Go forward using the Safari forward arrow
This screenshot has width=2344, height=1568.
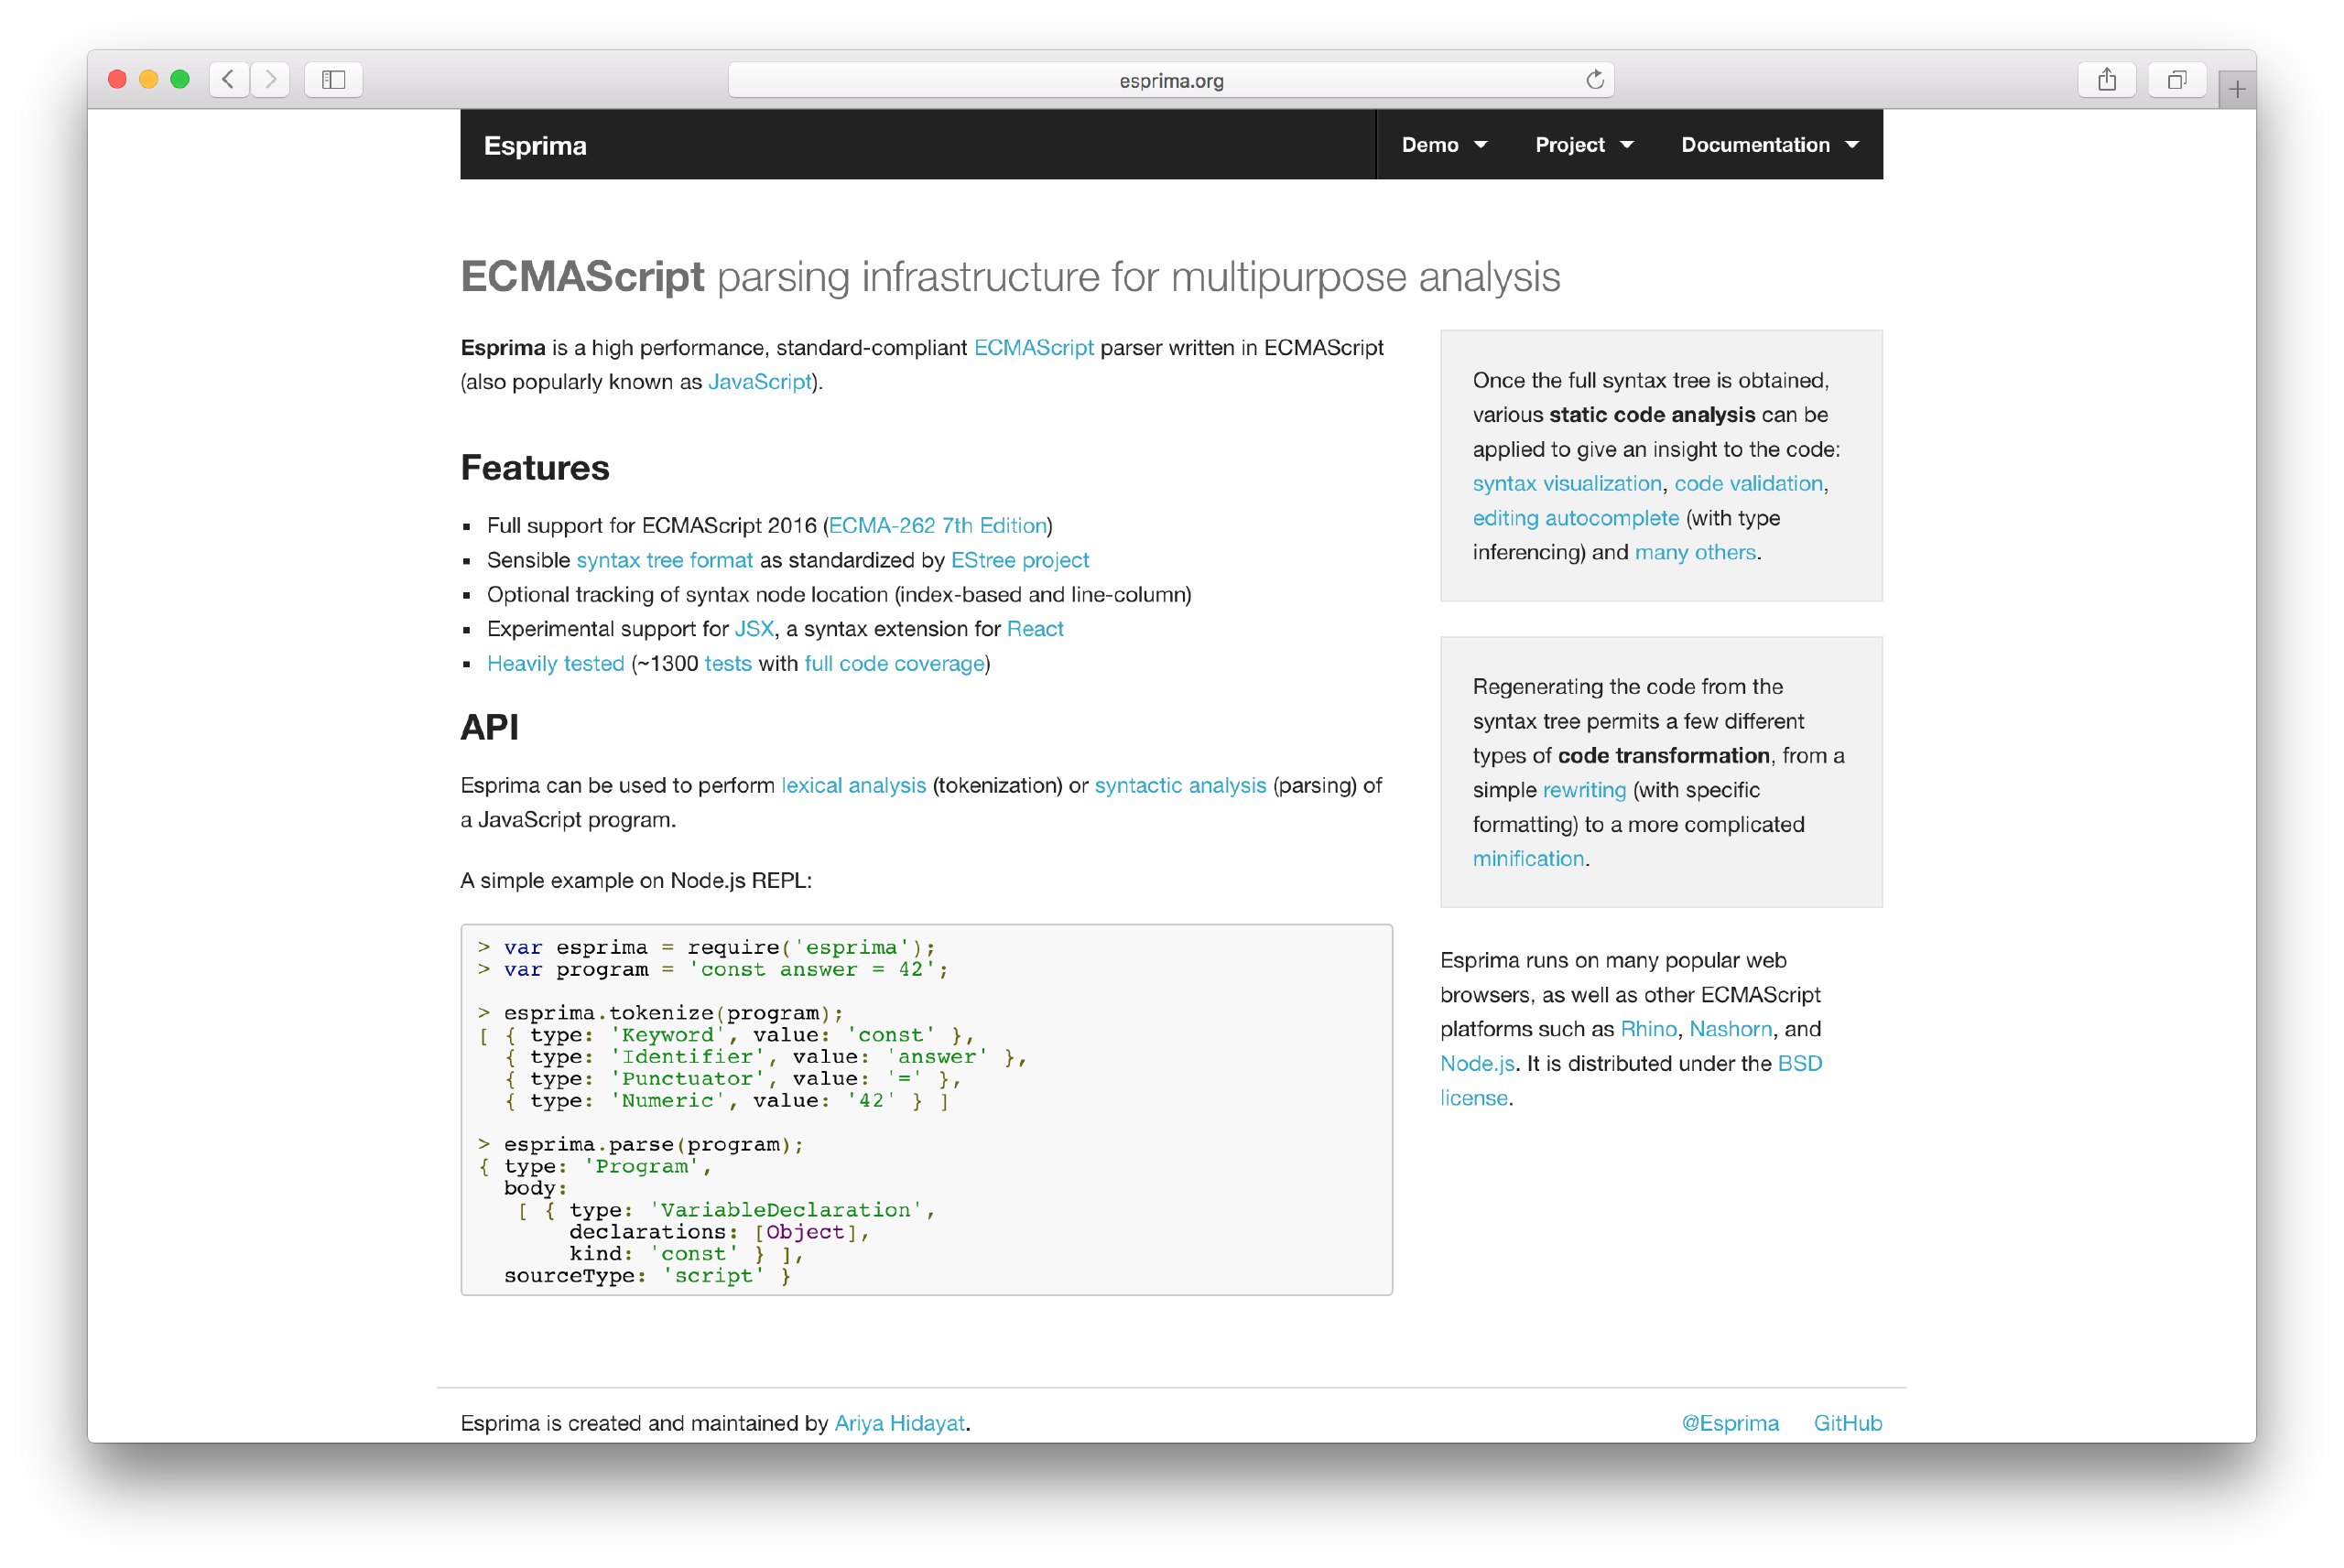(270, 79)
